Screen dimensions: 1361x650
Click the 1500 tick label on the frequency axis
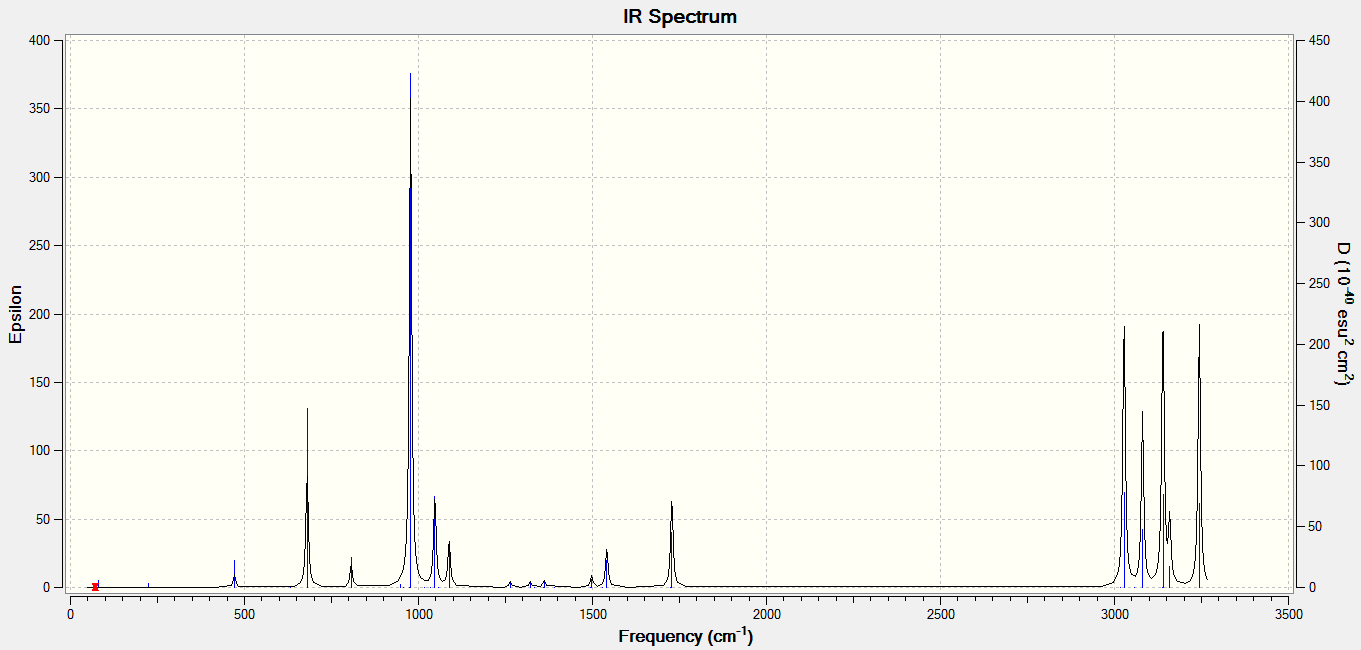[x=592, y=613]
